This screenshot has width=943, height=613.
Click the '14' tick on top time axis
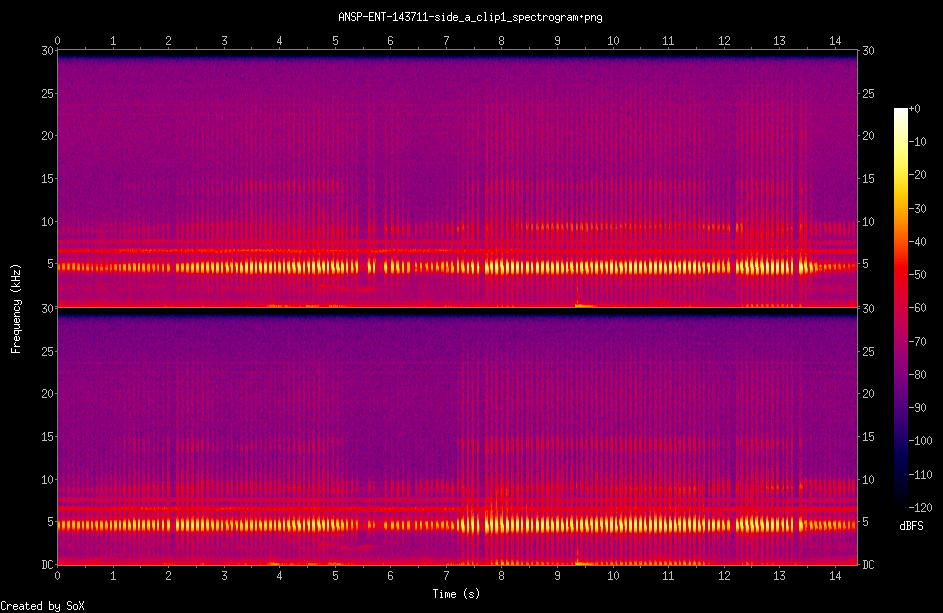pyautogui.click(x=835, y=41)
